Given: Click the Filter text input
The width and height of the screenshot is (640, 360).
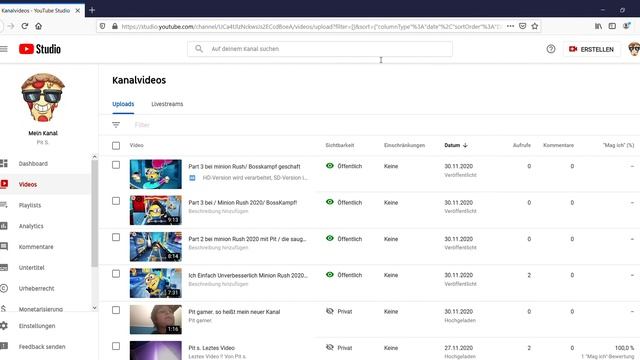Looking at the screenshot, I should [x=142, y=125].
